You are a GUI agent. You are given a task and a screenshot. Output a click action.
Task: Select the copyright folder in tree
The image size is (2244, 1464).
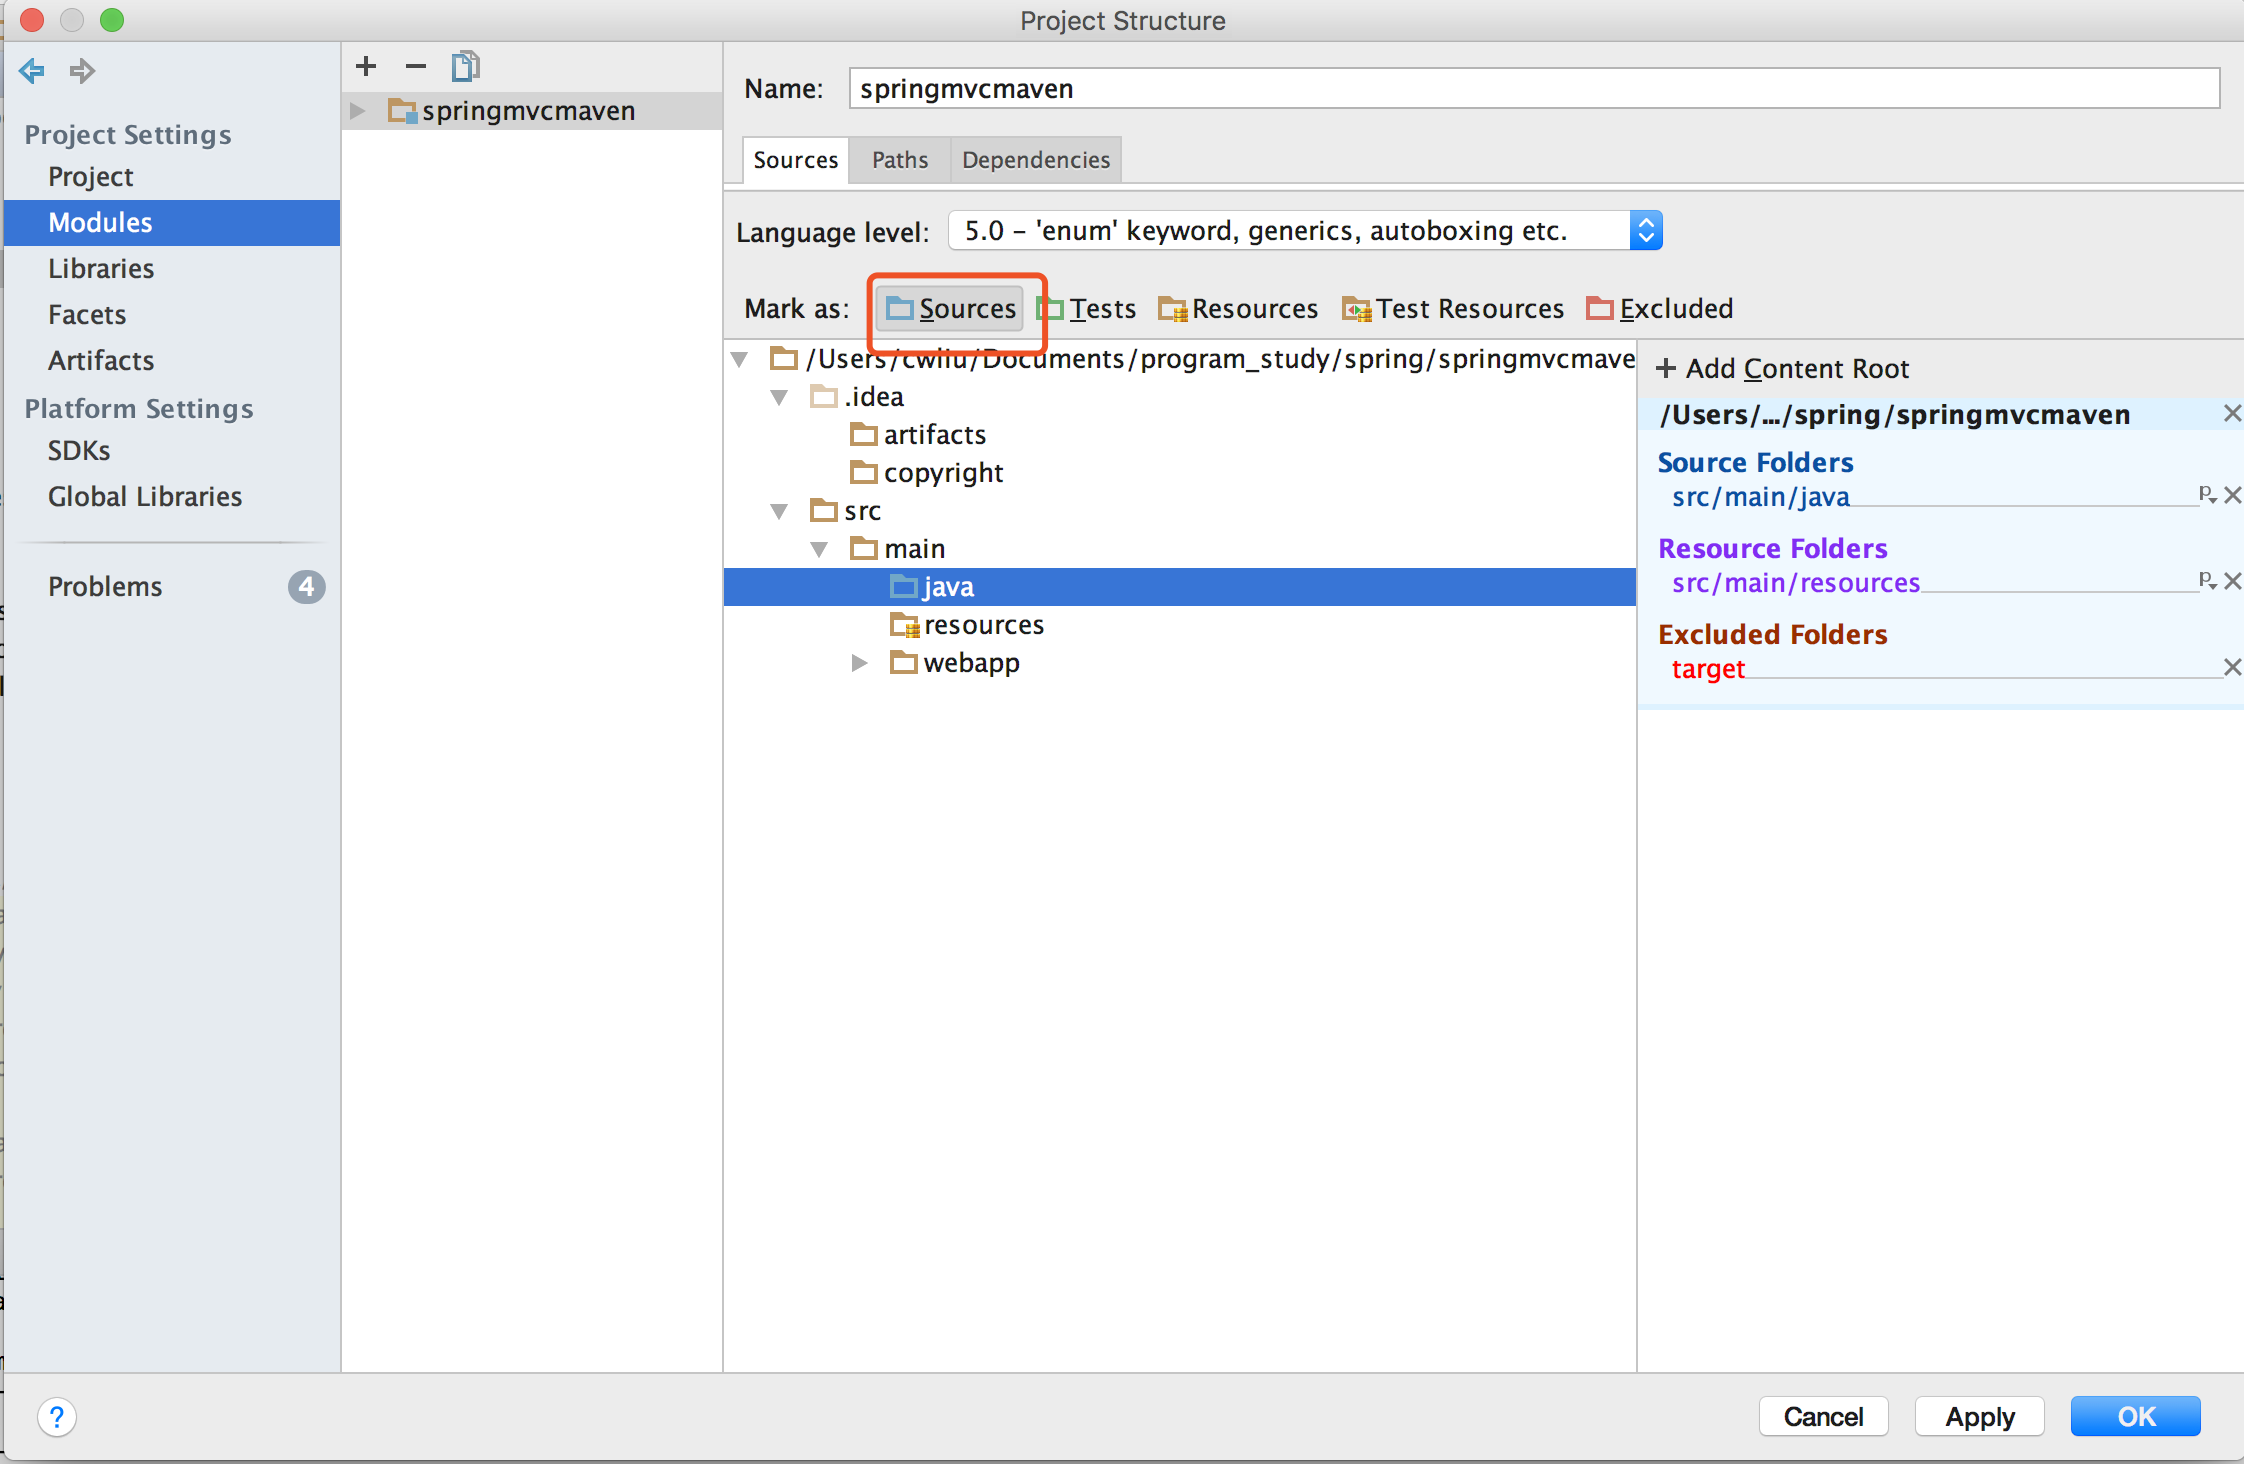point(927,473)
